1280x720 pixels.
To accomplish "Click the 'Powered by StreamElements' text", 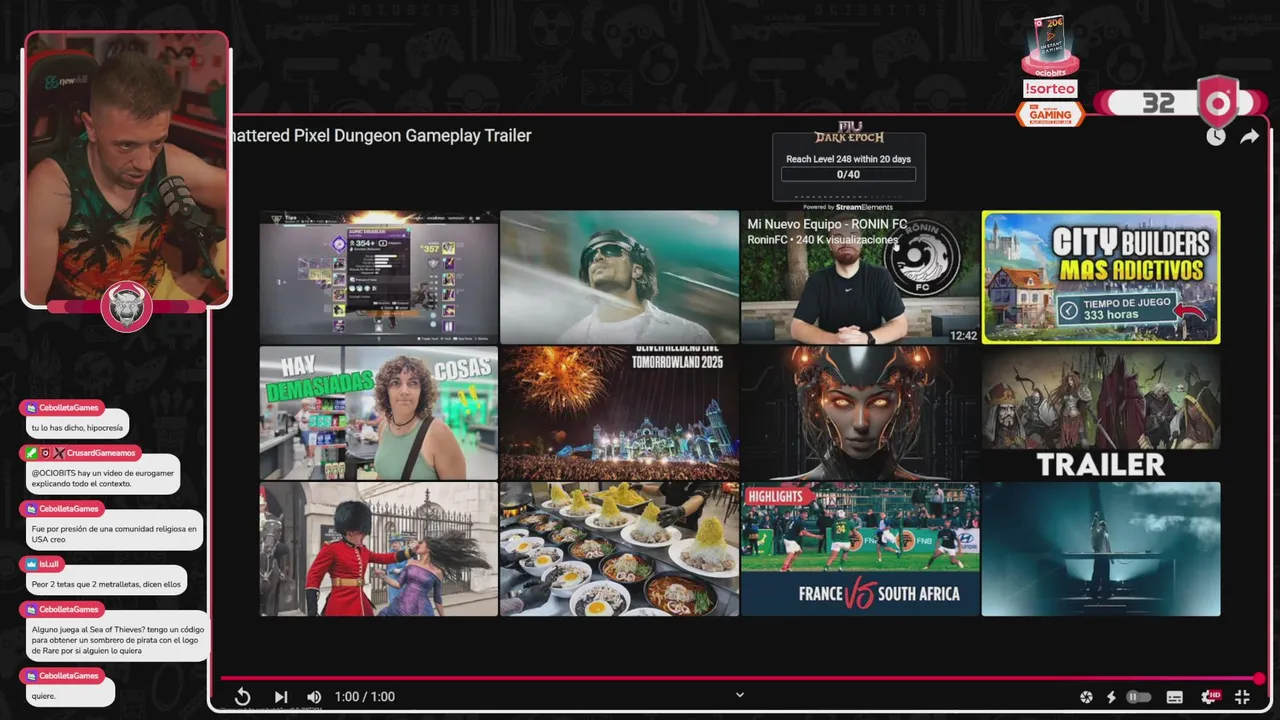I will 848,207.
